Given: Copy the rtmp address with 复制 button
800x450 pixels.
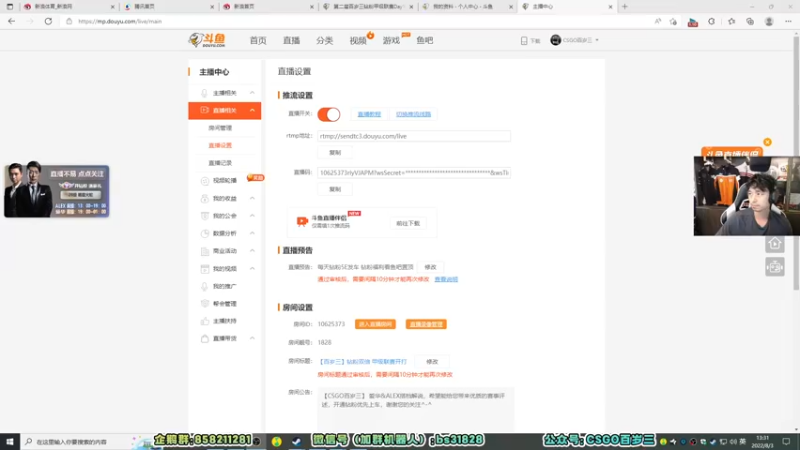Looking at the screenshot, I should (x=335, y=153).
